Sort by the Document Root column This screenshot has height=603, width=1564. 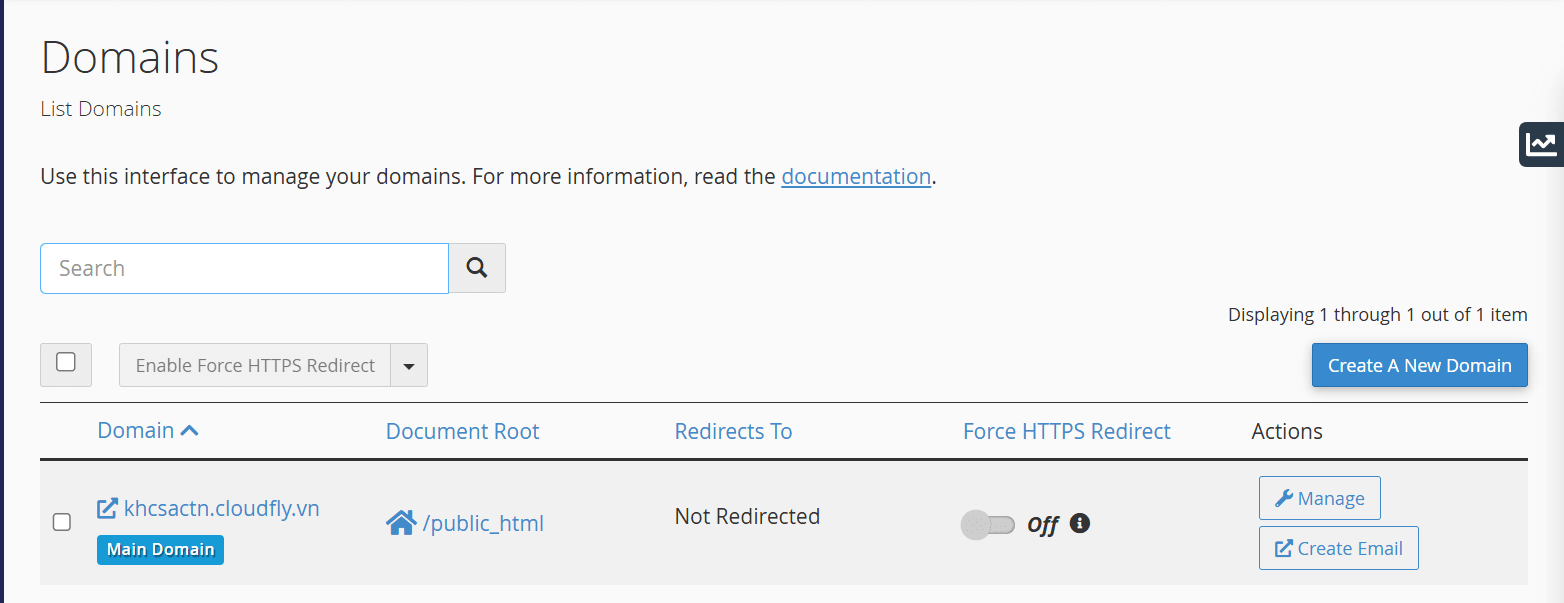pos(462,431)
